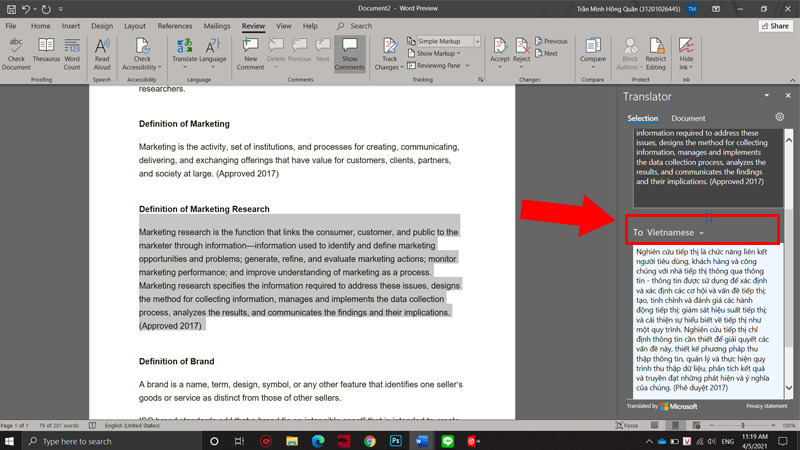
Task: Expand the Simple Markup combo box
Action: click(x=478, y=41)
